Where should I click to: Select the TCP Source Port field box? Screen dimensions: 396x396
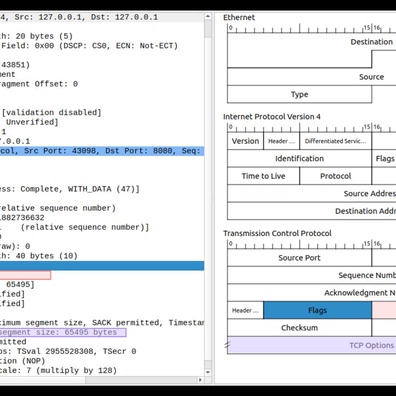(299, 258)
